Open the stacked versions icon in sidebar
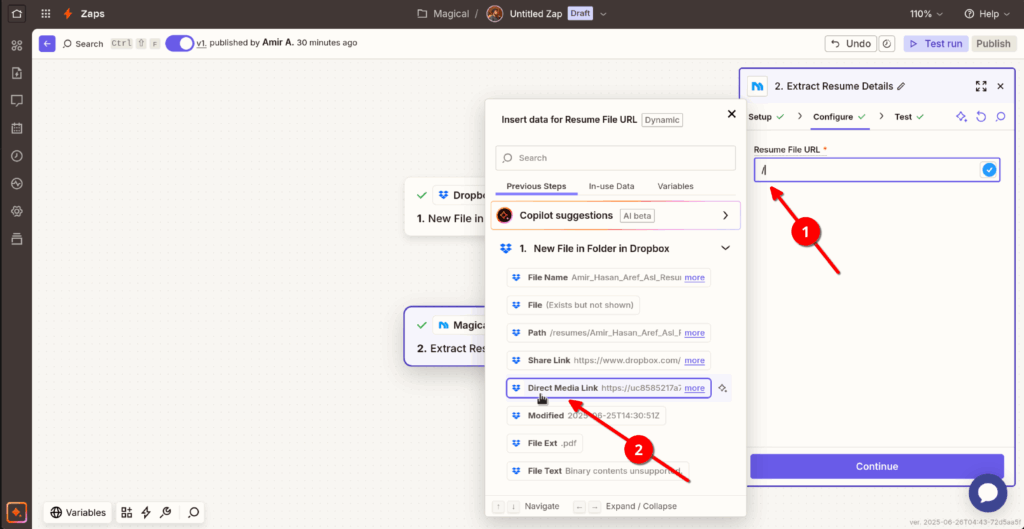1024x529 pixels. [x=17, y=239]
